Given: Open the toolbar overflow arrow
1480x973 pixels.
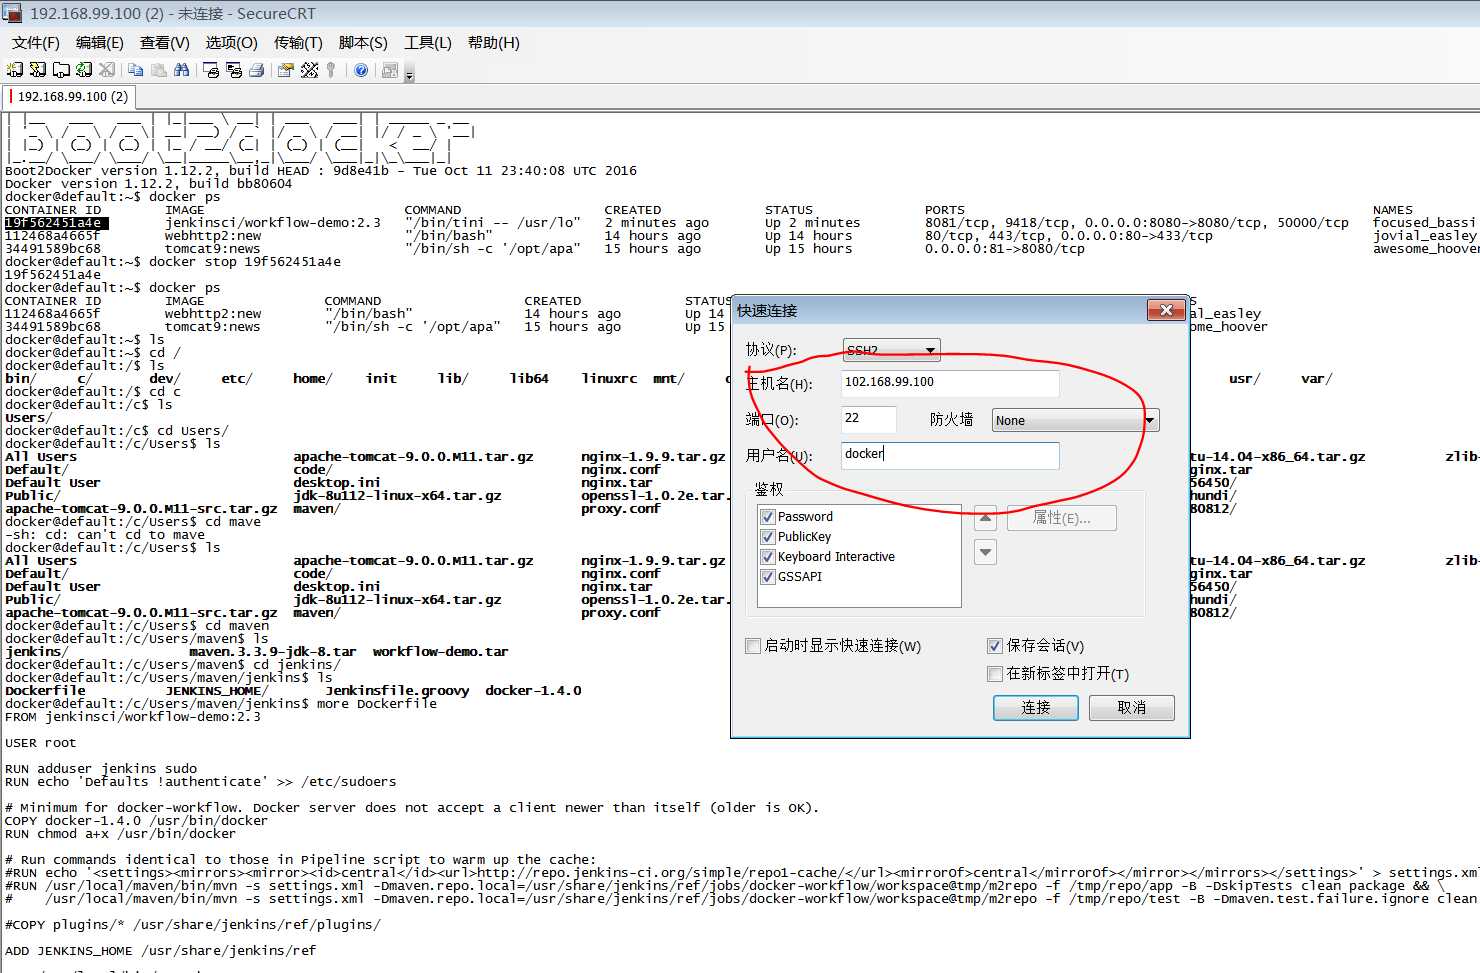Looking at the screenshot, I should pyautogui.click(x=409, y=73).
